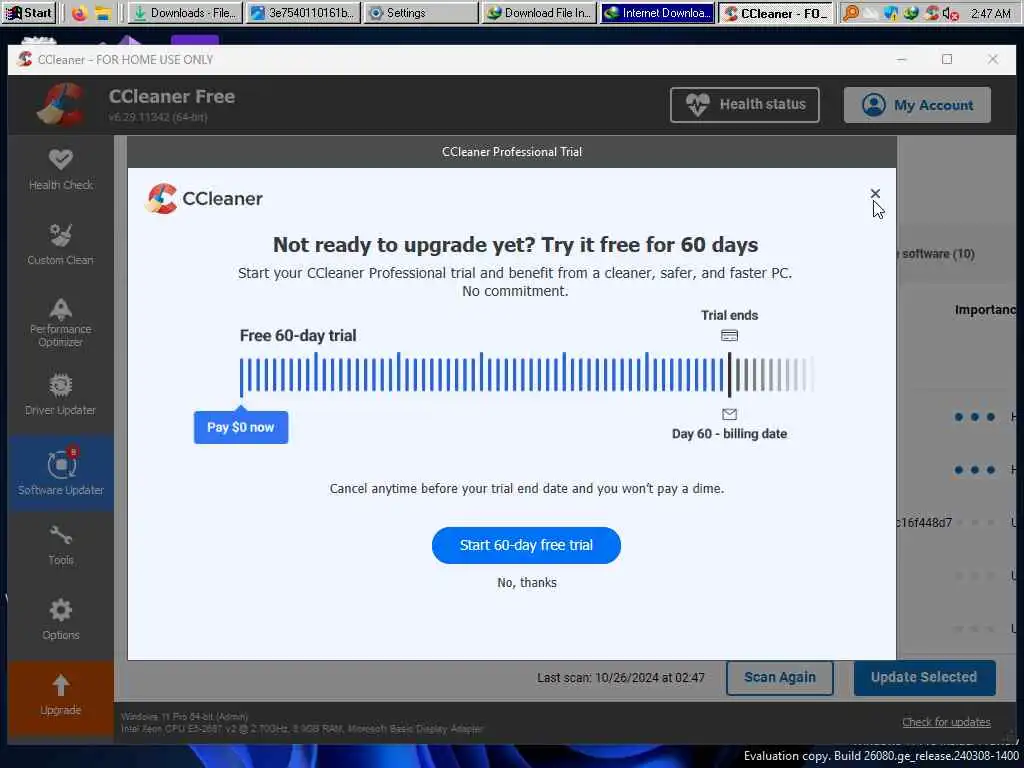Click the CCleaner logo in the header

60,104
